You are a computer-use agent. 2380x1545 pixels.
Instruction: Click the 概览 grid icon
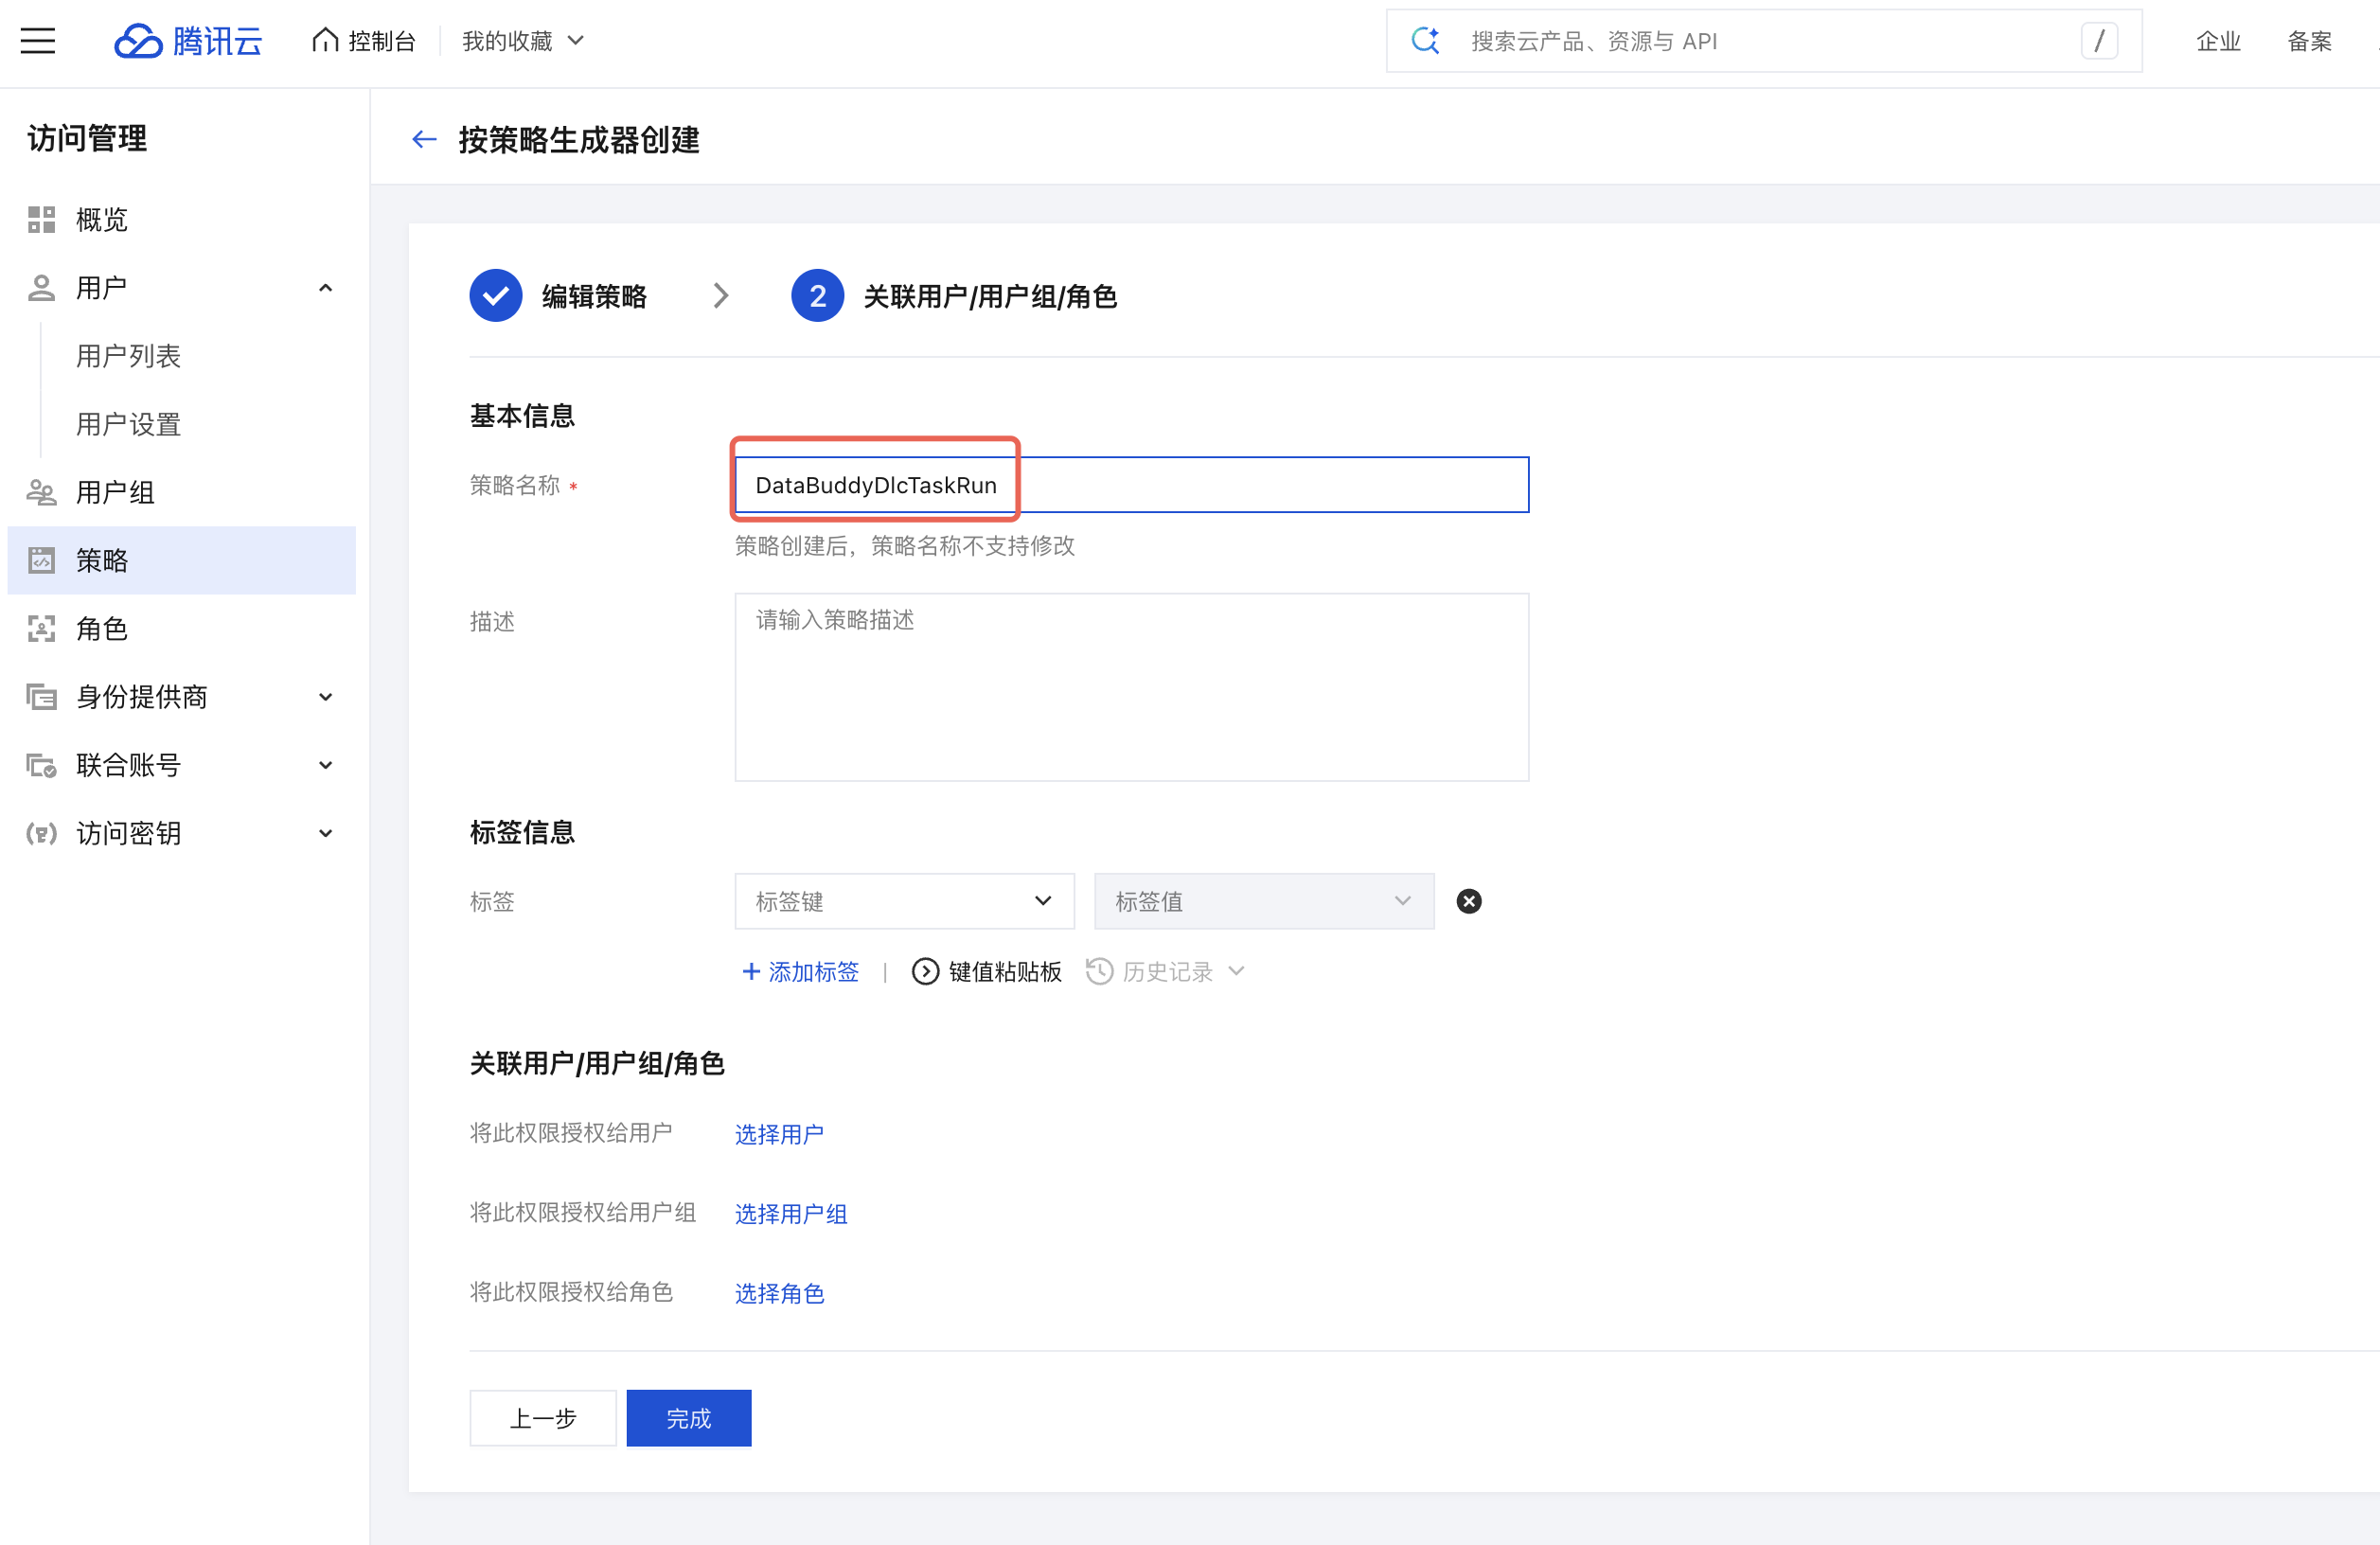click(x=41, y=219)
